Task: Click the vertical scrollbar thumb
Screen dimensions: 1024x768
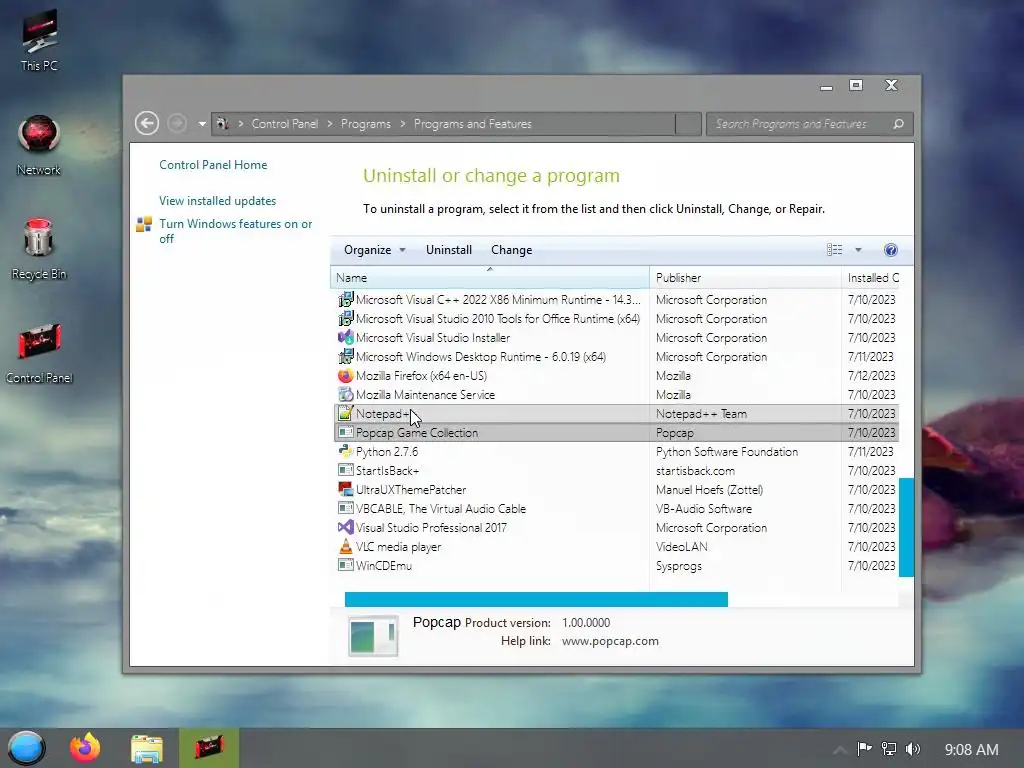Action: (x=906, y=527)
